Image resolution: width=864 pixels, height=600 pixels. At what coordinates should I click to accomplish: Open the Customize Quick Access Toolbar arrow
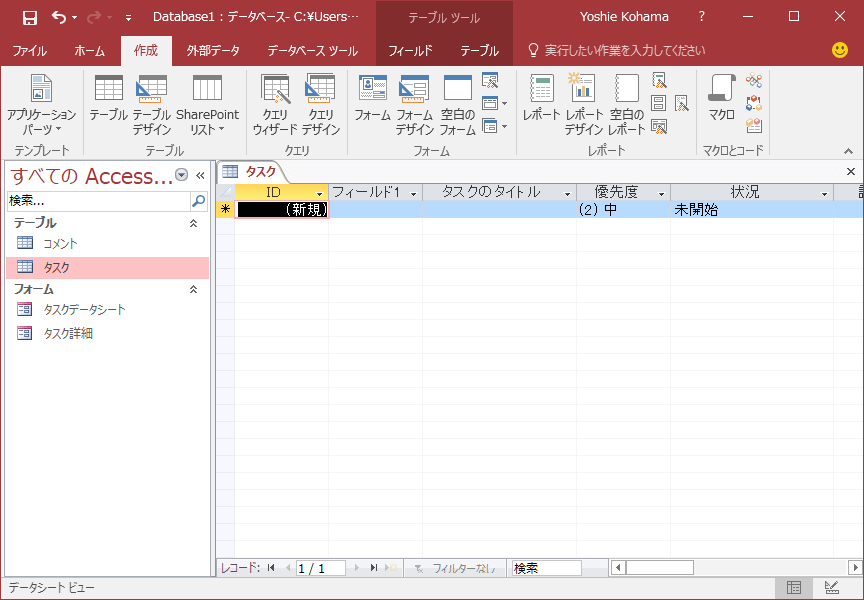pos(128,18)
